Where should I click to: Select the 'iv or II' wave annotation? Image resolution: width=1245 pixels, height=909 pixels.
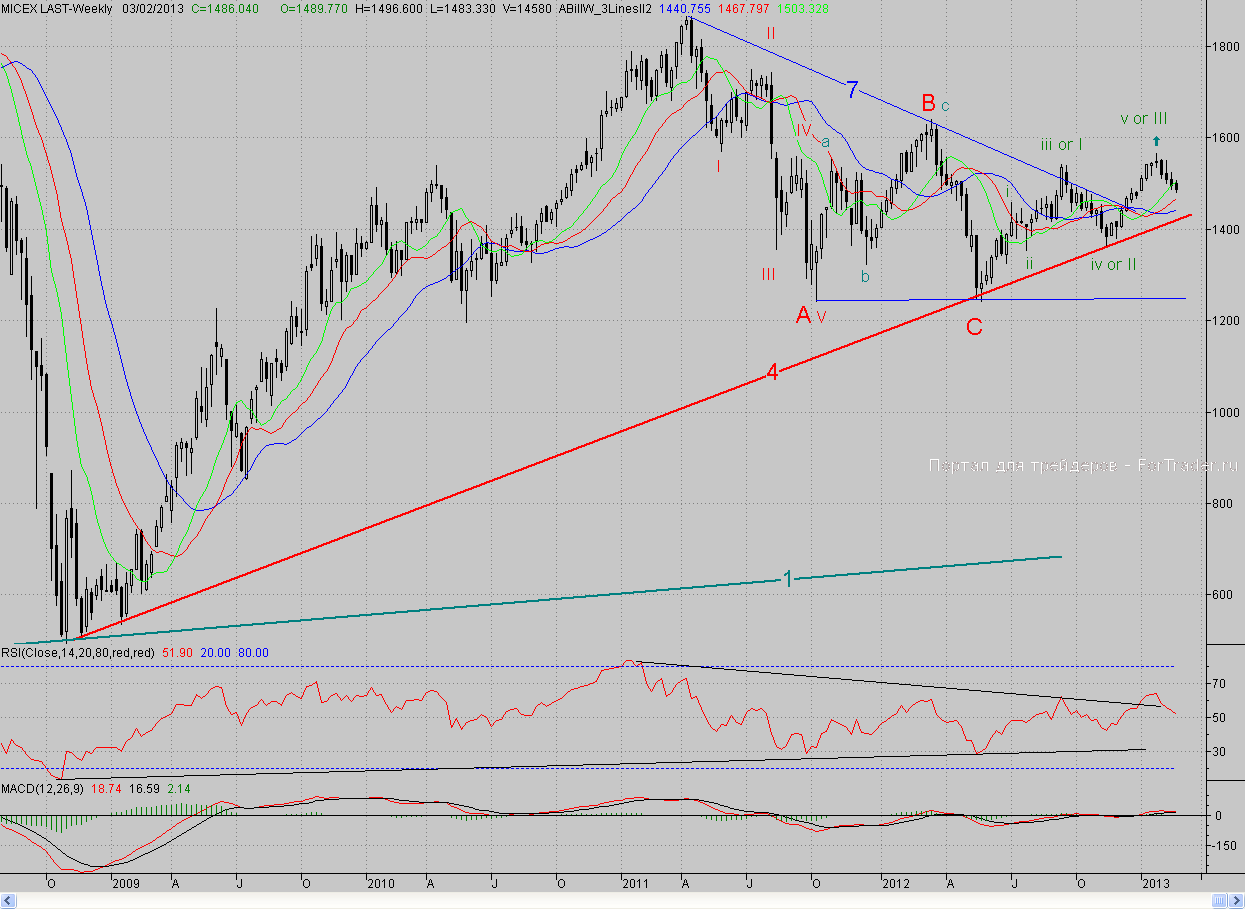tap(1113, 264)
